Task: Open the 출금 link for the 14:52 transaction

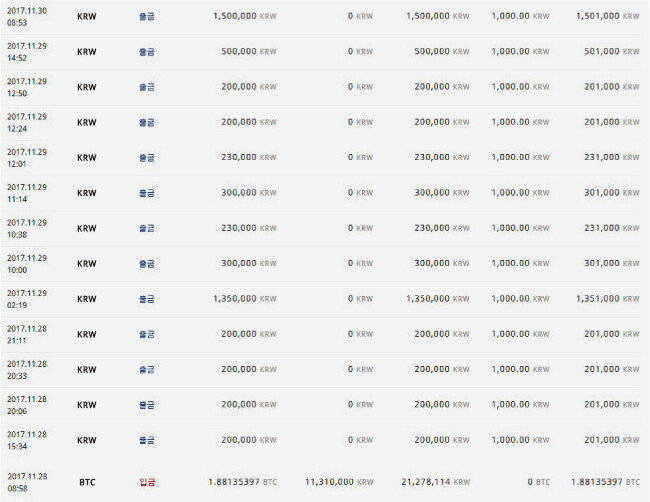Action: tap(147, 52)
